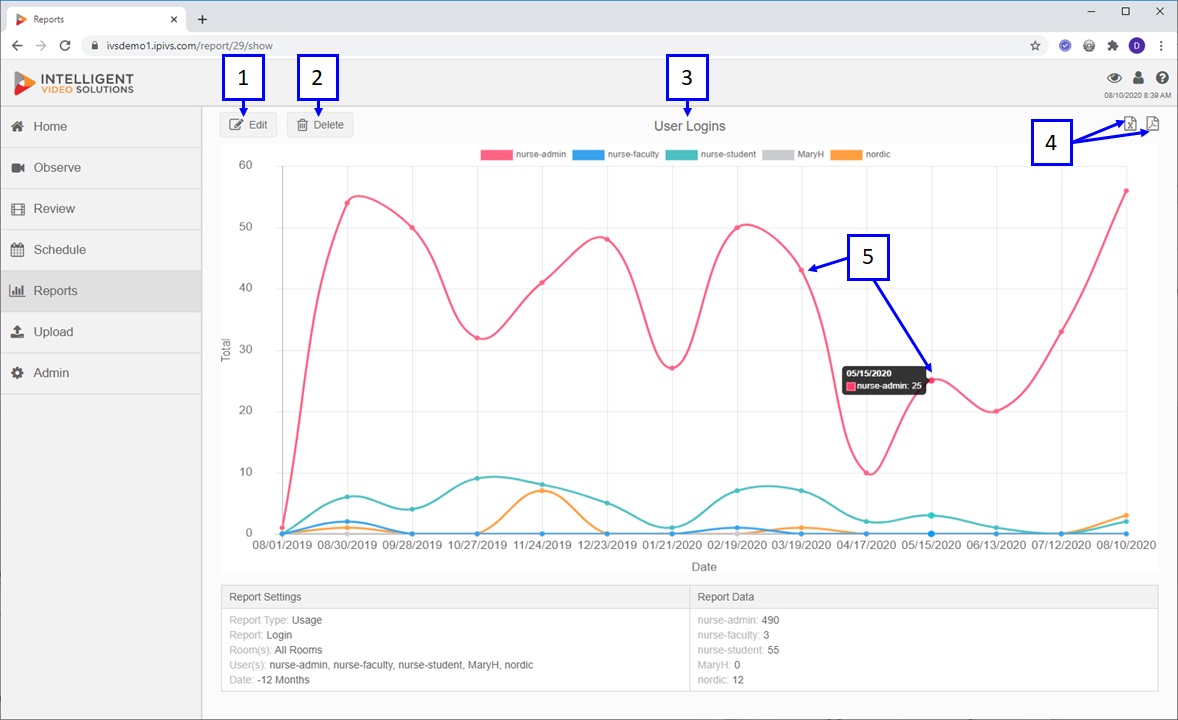Open the help question mark icon

click(1162, 77)
